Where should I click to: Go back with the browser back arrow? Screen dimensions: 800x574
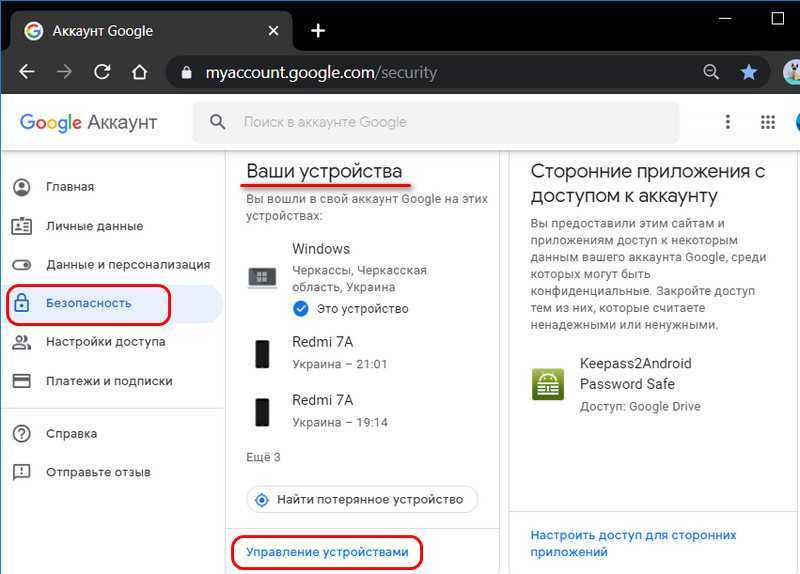tap(27, 71)
